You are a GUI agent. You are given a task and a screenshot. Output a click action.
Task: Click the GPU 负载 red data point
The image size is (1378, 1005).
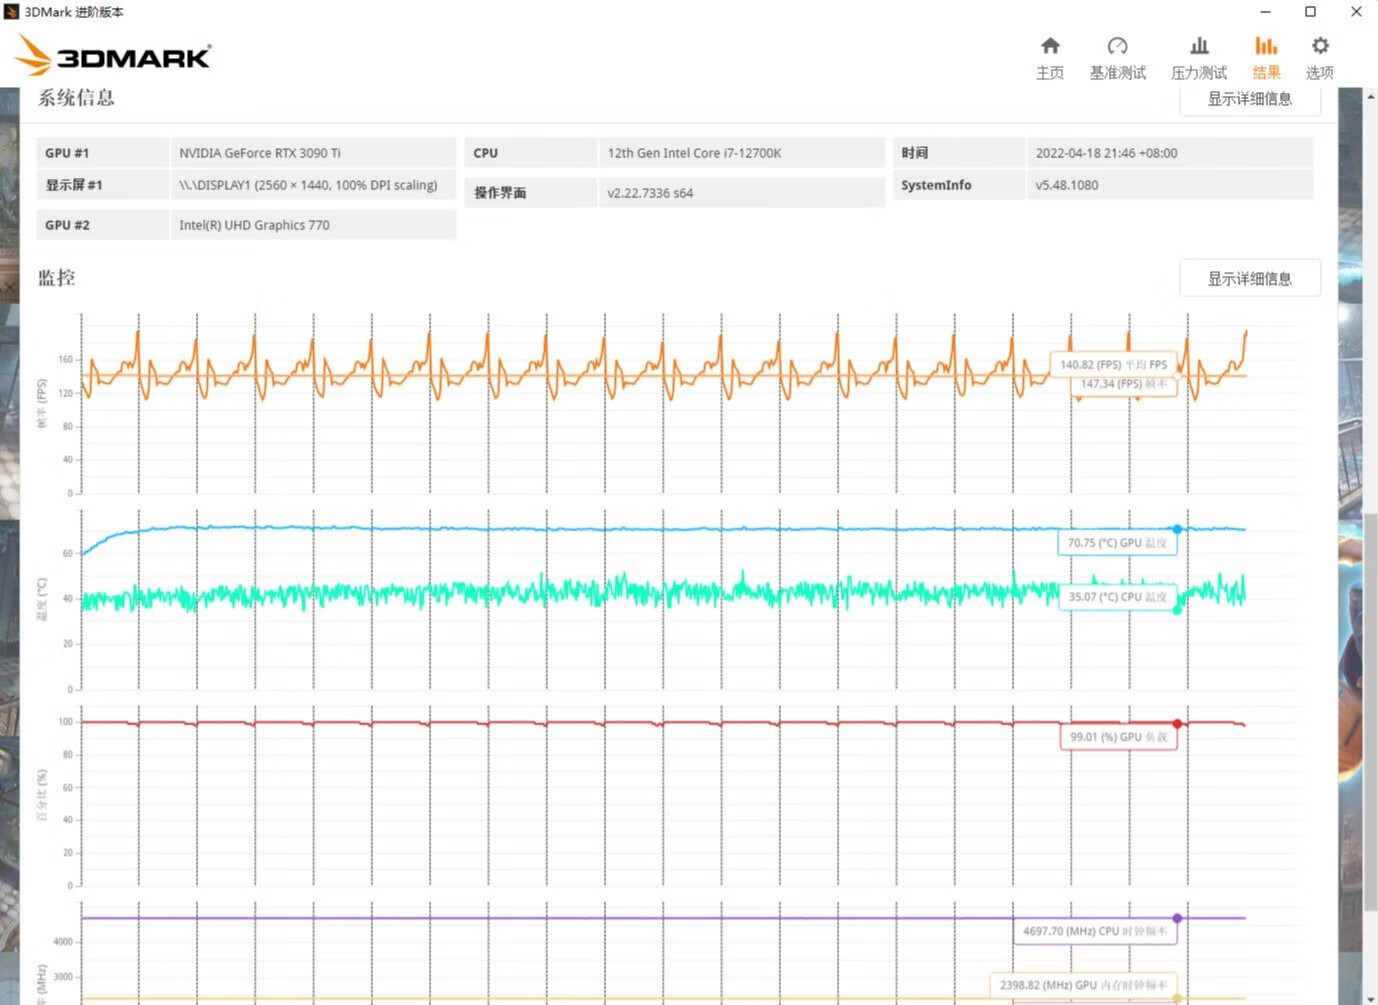point(1177,723)
